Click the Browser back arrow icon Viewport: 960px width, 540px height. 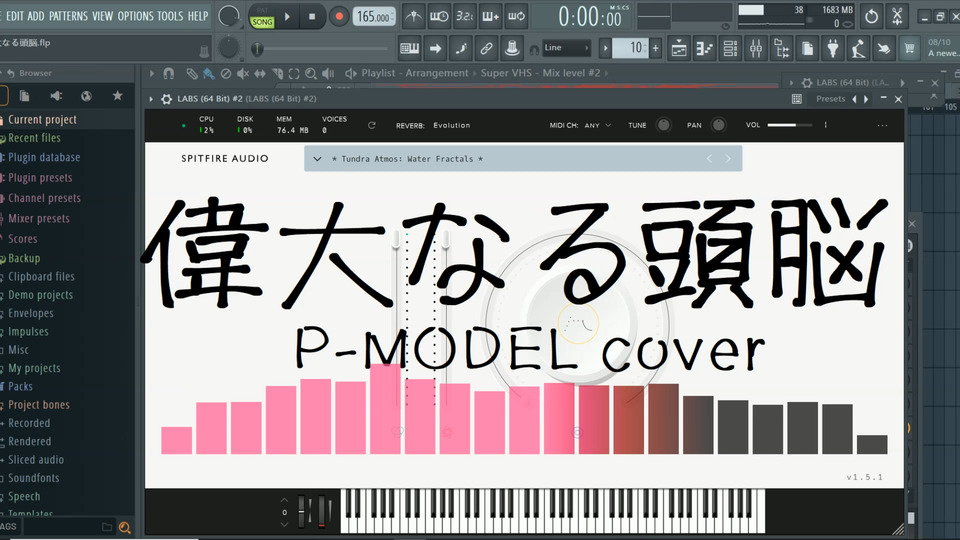click(x=10, y=73)
